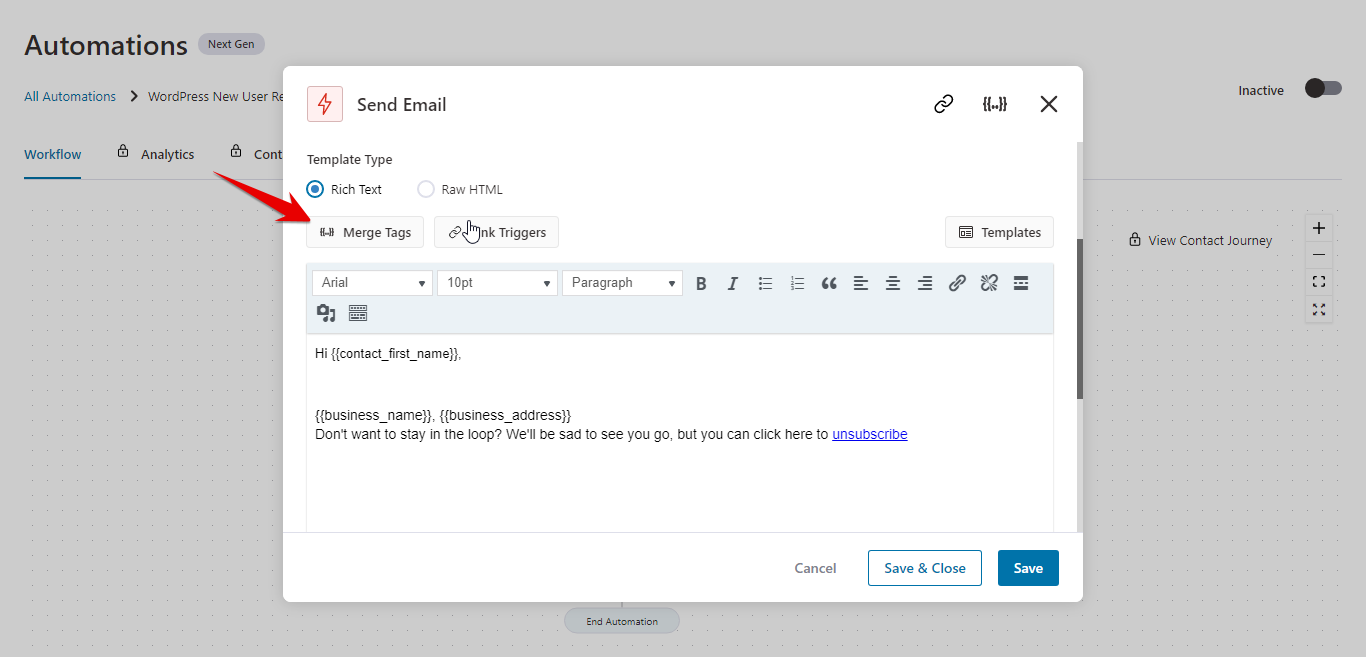The width and height of the screenshot is (1367, 657).
Task: Change the 10pt font size dropdown
Action: [496, 283]
